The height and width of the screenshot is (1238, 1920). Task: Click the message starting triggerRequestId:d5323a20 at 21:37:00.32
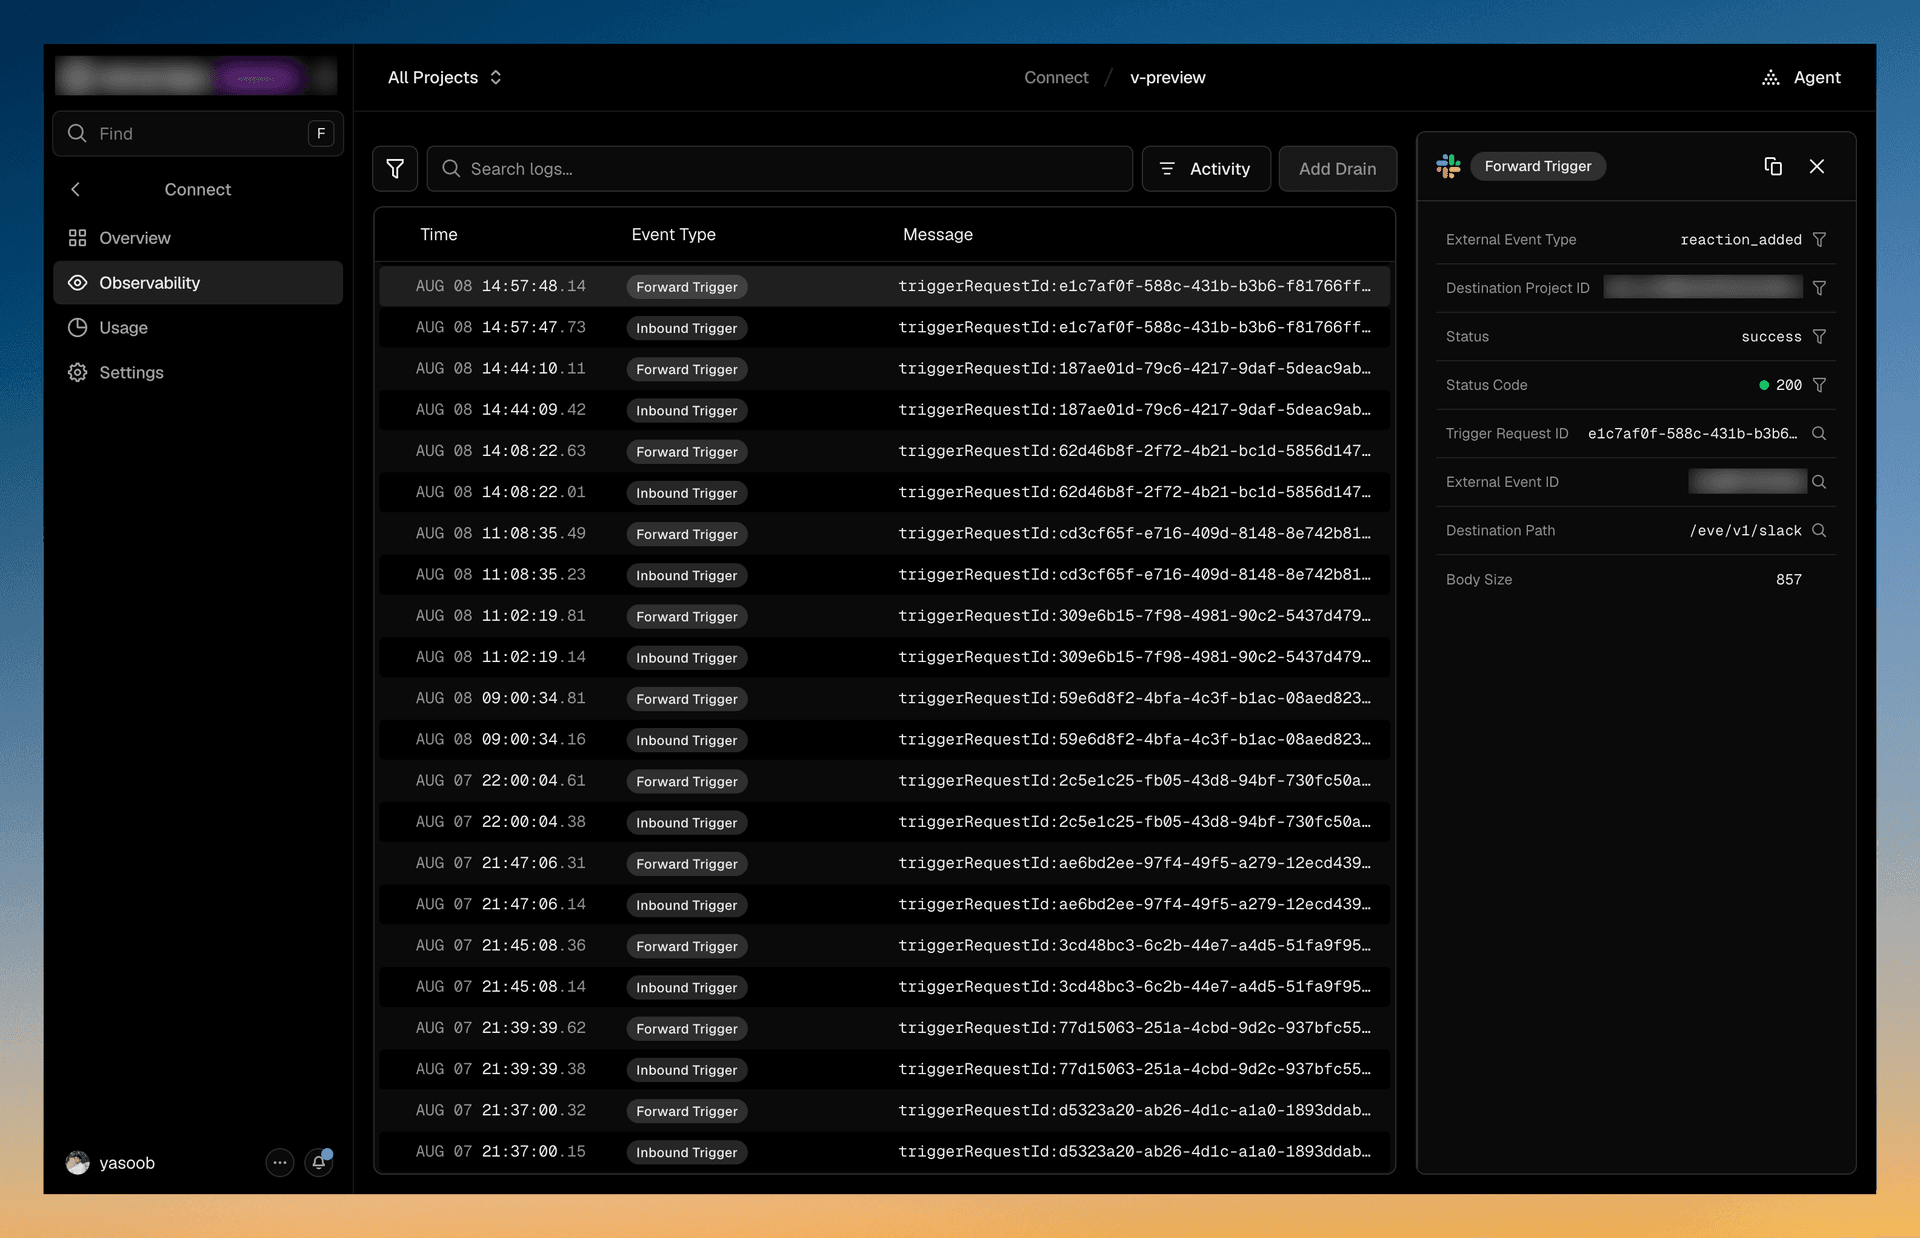coord(1134,1110)
